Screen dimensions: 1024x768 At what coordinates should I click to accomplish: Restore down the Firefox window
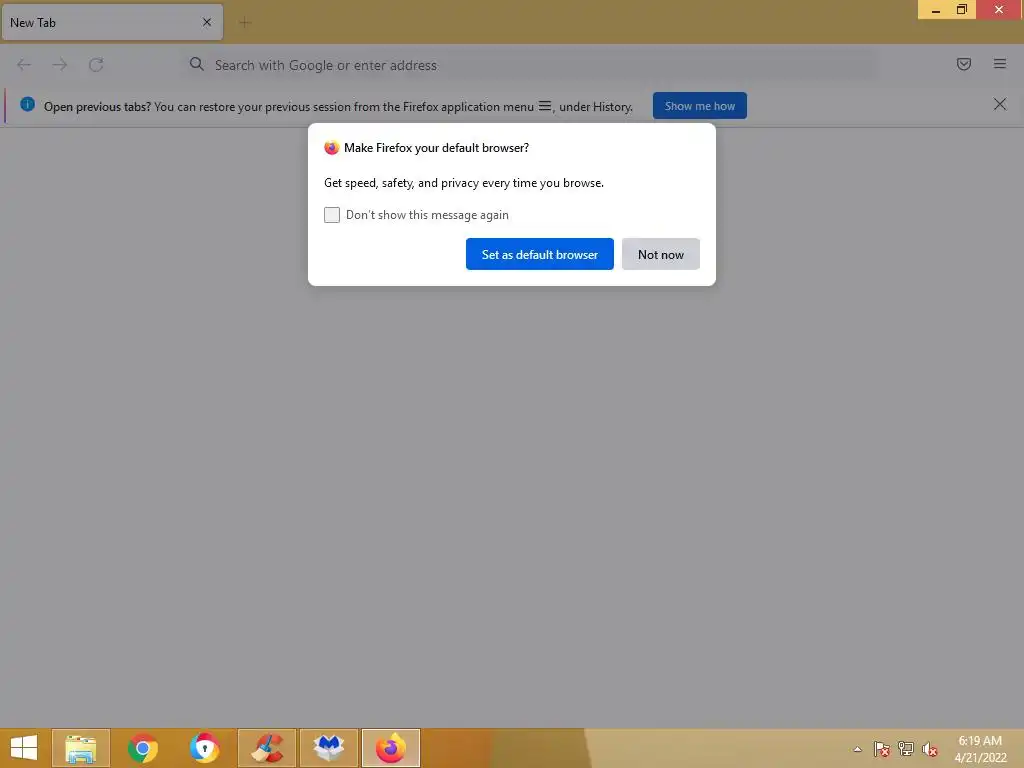click(x=962, y=10)
